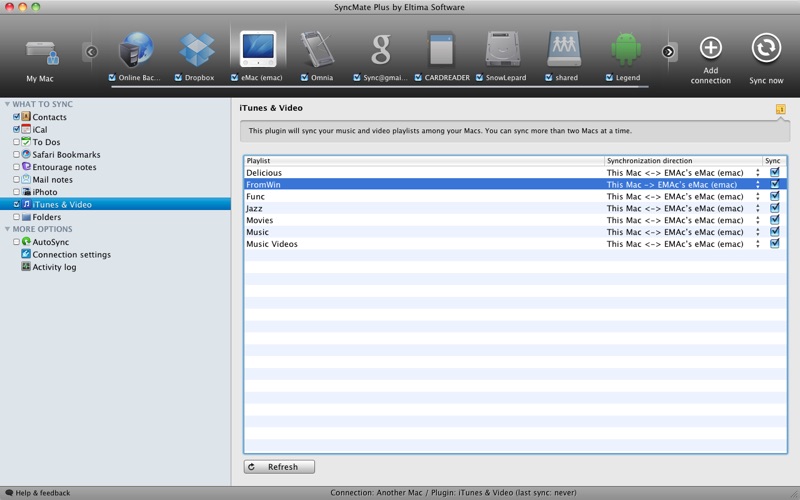Click the right arrow of connections list

point(668,52)
